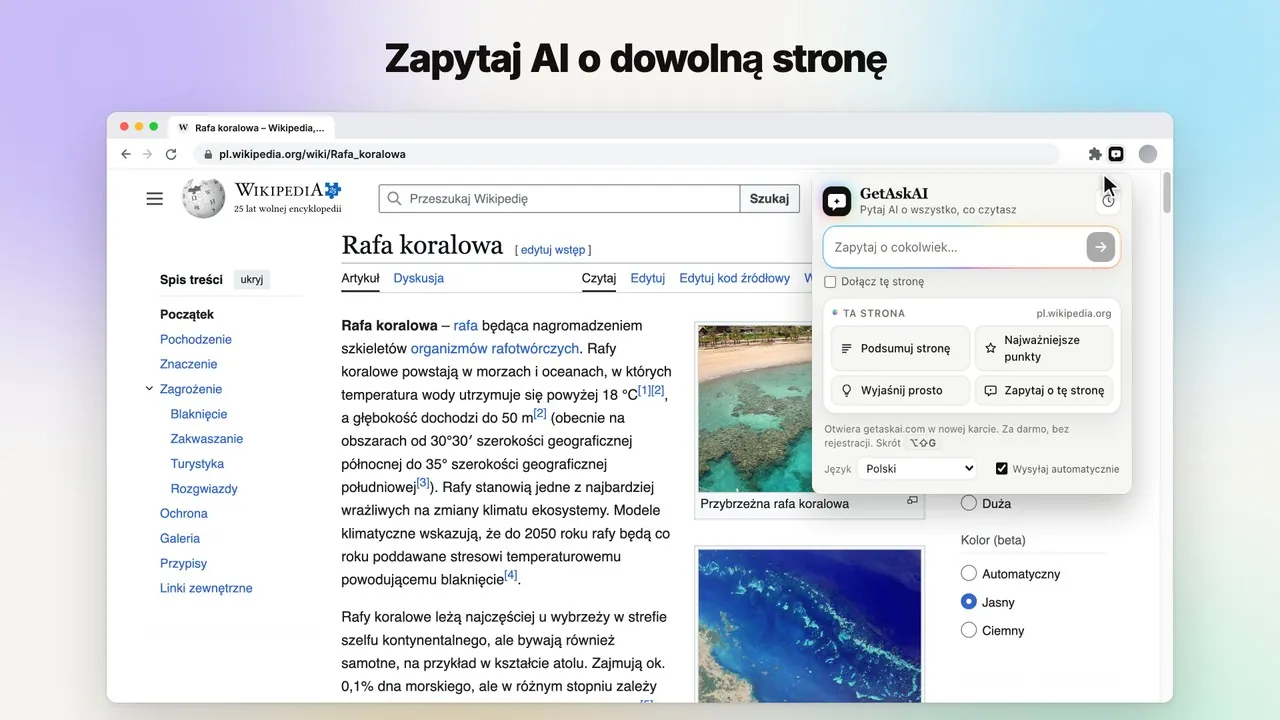Viewport: 1280px width, 720px height.
Task: Click the GetAskAI extension icon in toolbar
Action: pos(1116,154)
